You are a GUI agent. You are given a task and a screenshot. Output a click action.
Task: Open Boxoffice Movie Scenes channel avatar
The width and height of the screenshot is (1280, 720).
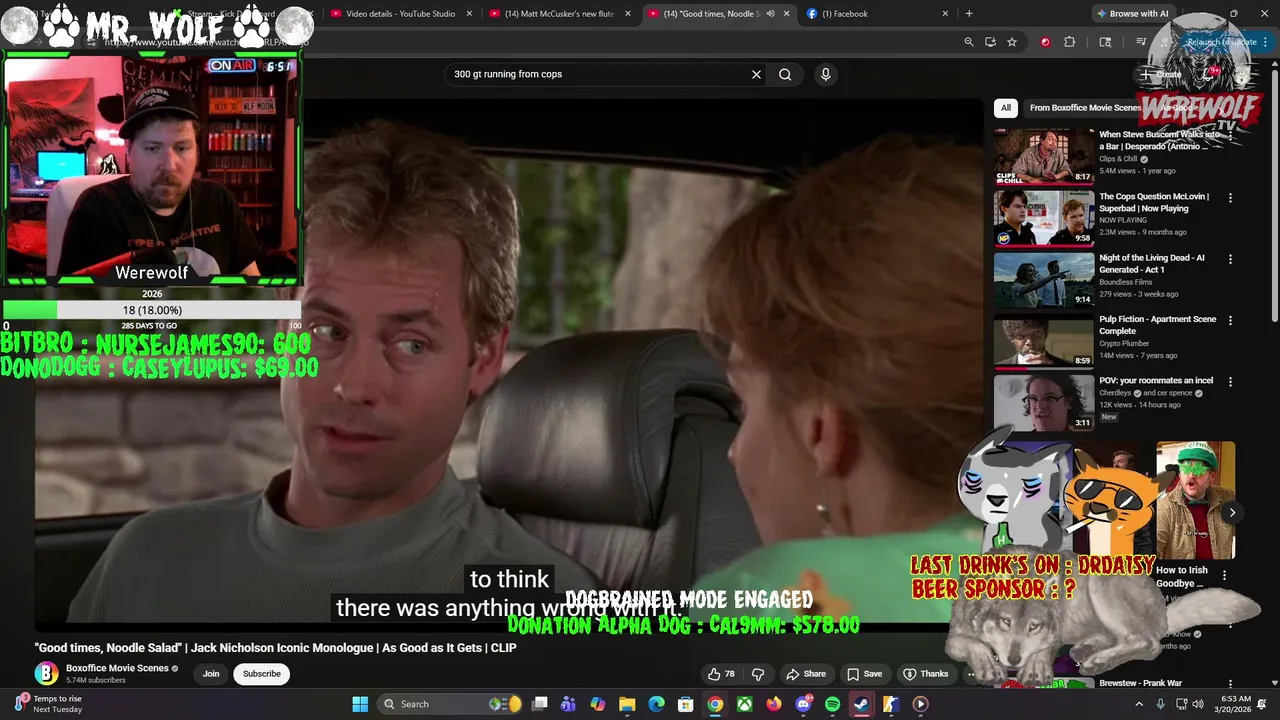click(46, 674)
